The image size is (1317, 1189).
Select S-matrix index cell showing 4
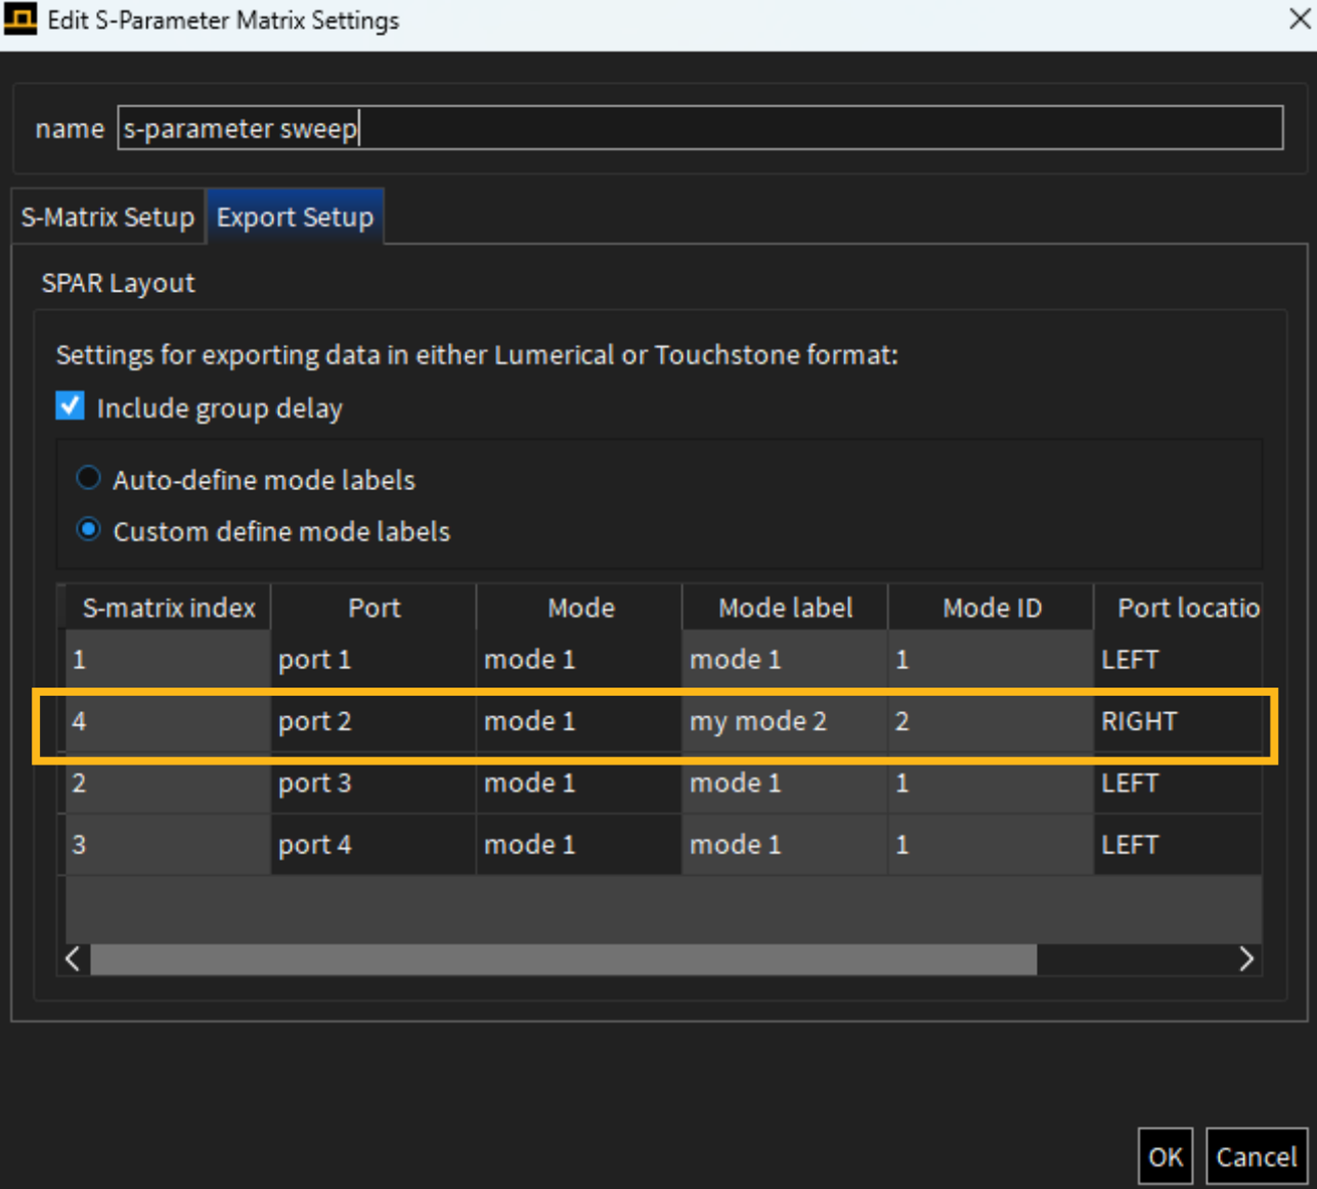pos(168,721)
